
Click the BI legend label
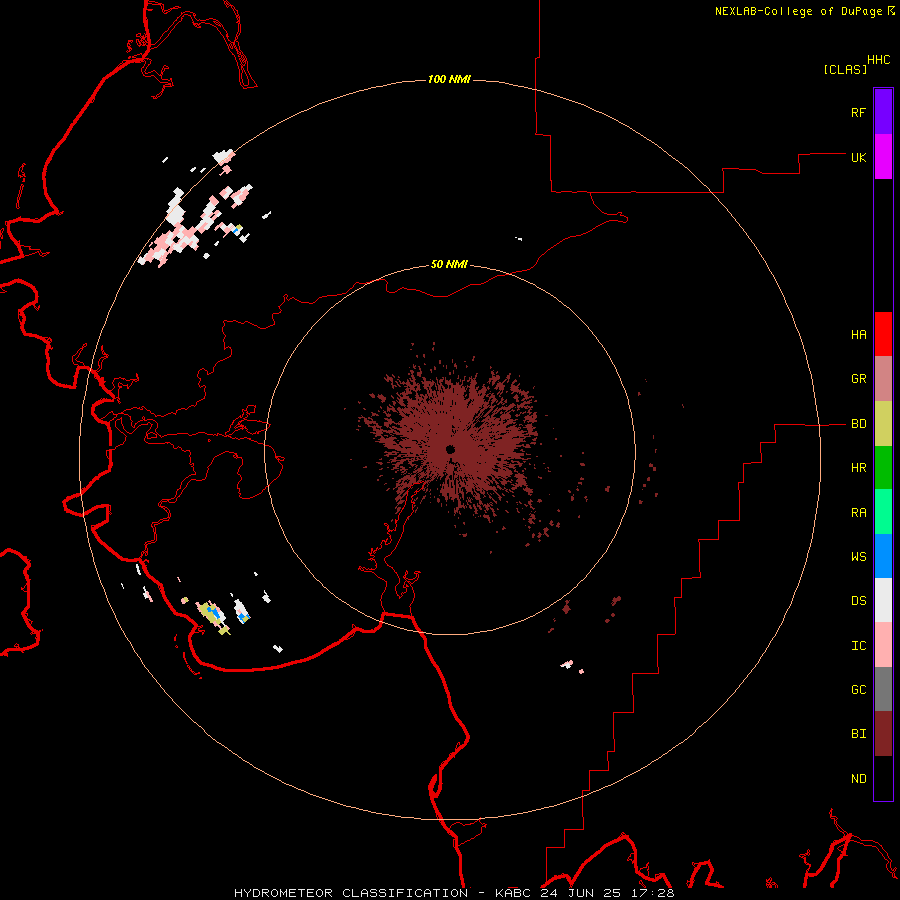click(x=858, y=734)
